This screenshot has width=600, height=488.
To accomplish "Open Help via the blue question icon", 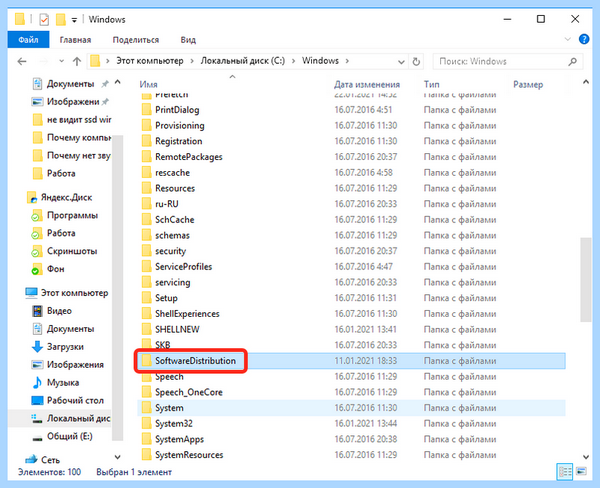I will tap(584, 39).
